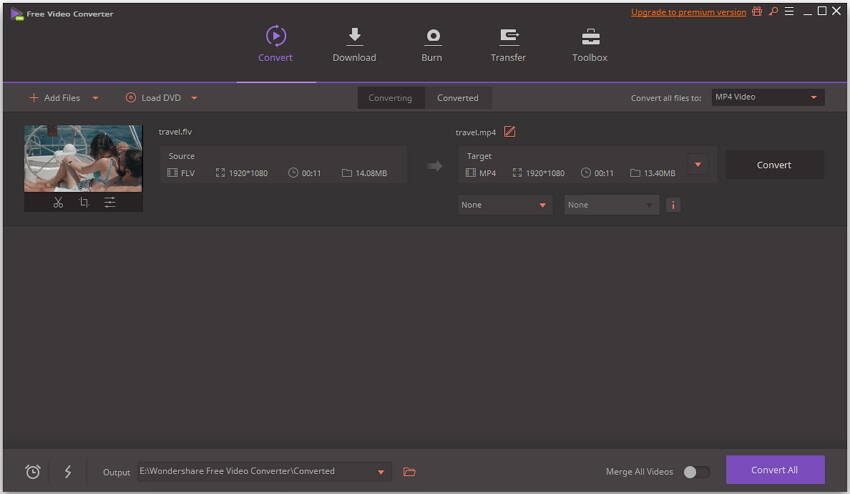Click Upgrade to premium version link
Screen dimensions: 850x494
pos(688,12)
